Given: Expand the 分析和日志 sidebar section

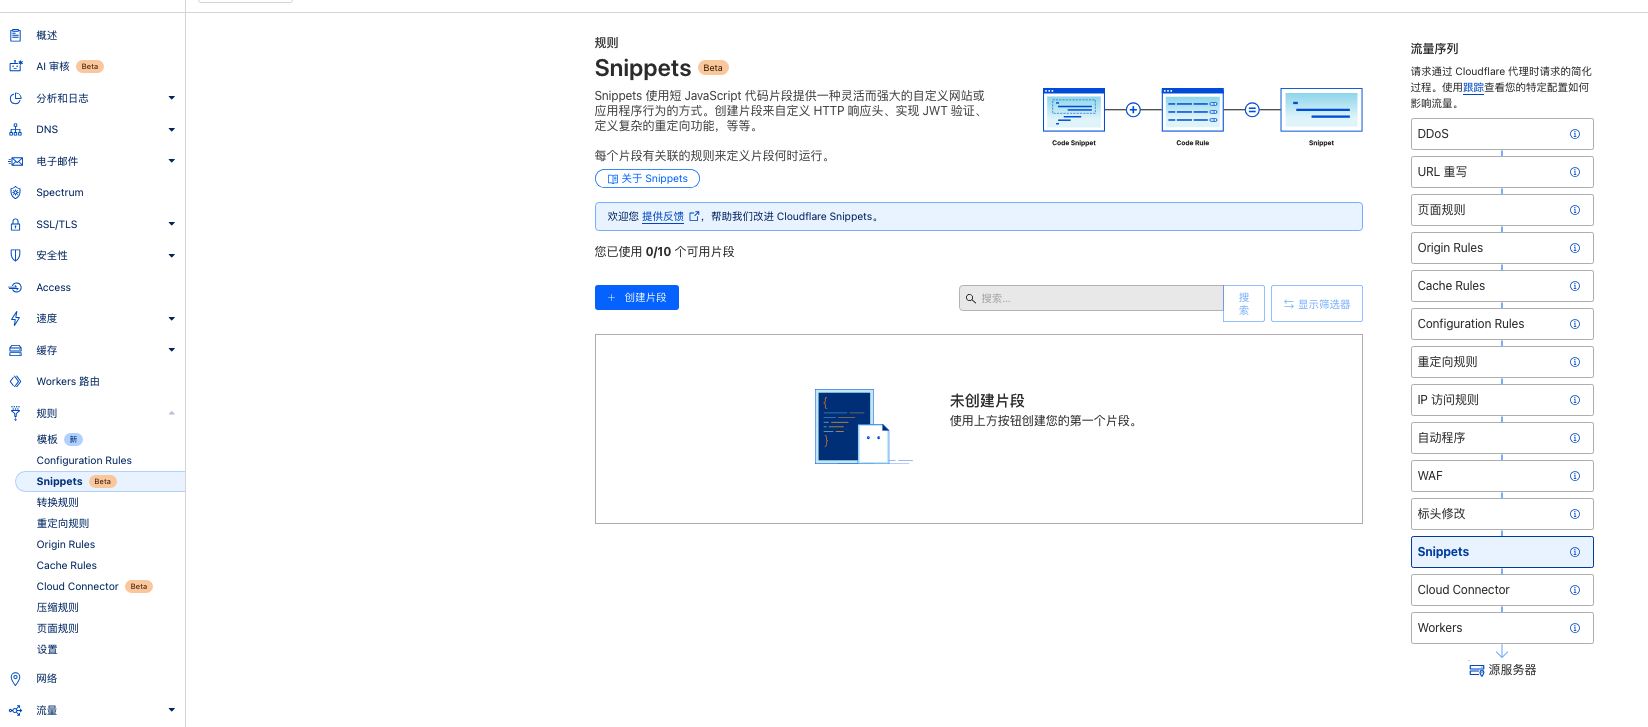Looking at the screenshot, I should click(x=171, y=98).
